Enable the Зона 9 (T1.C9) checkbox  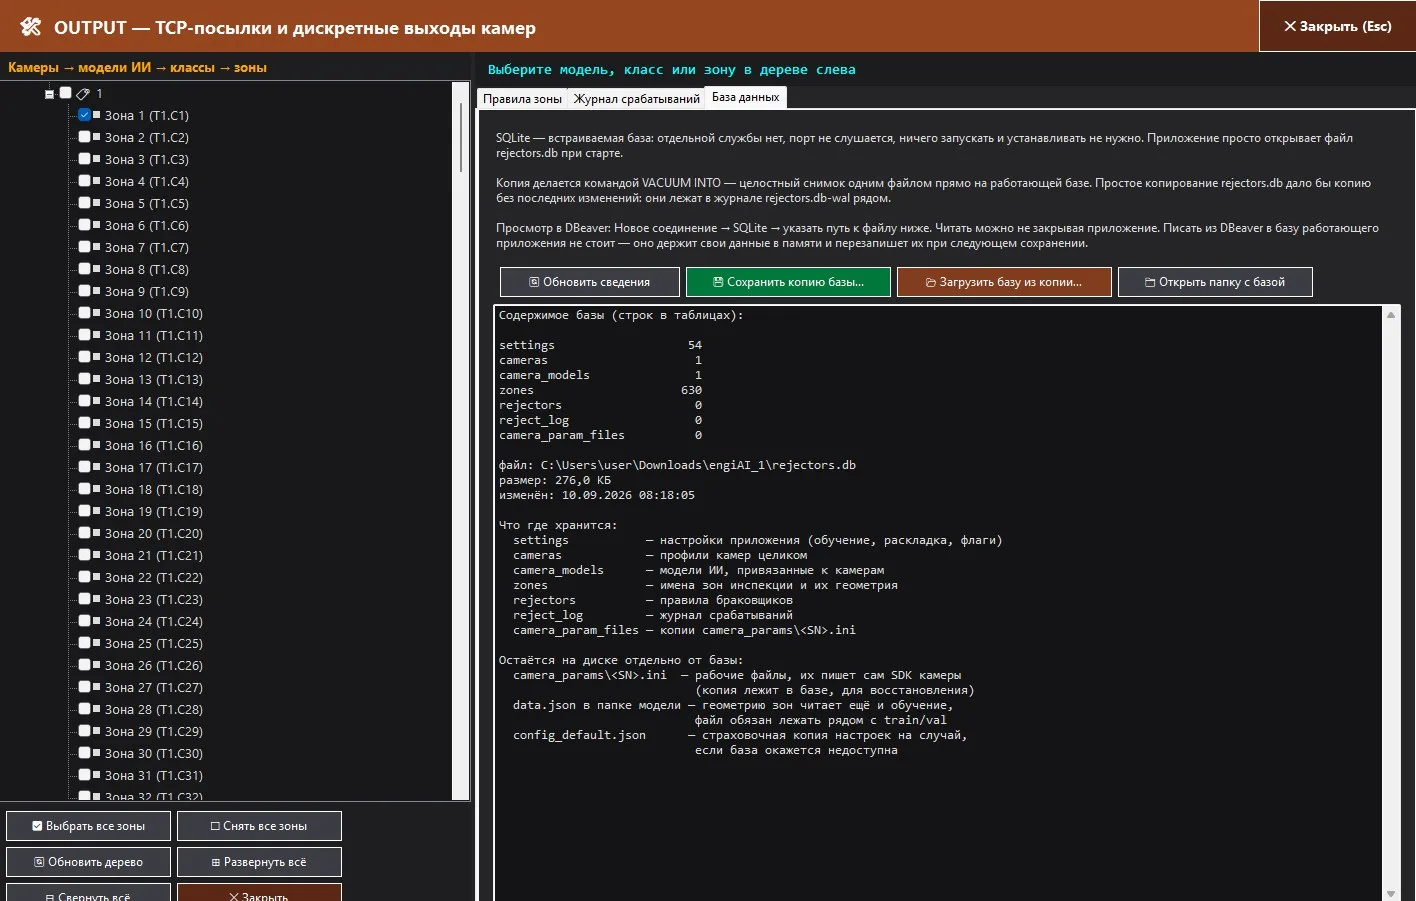coord(85,291)
